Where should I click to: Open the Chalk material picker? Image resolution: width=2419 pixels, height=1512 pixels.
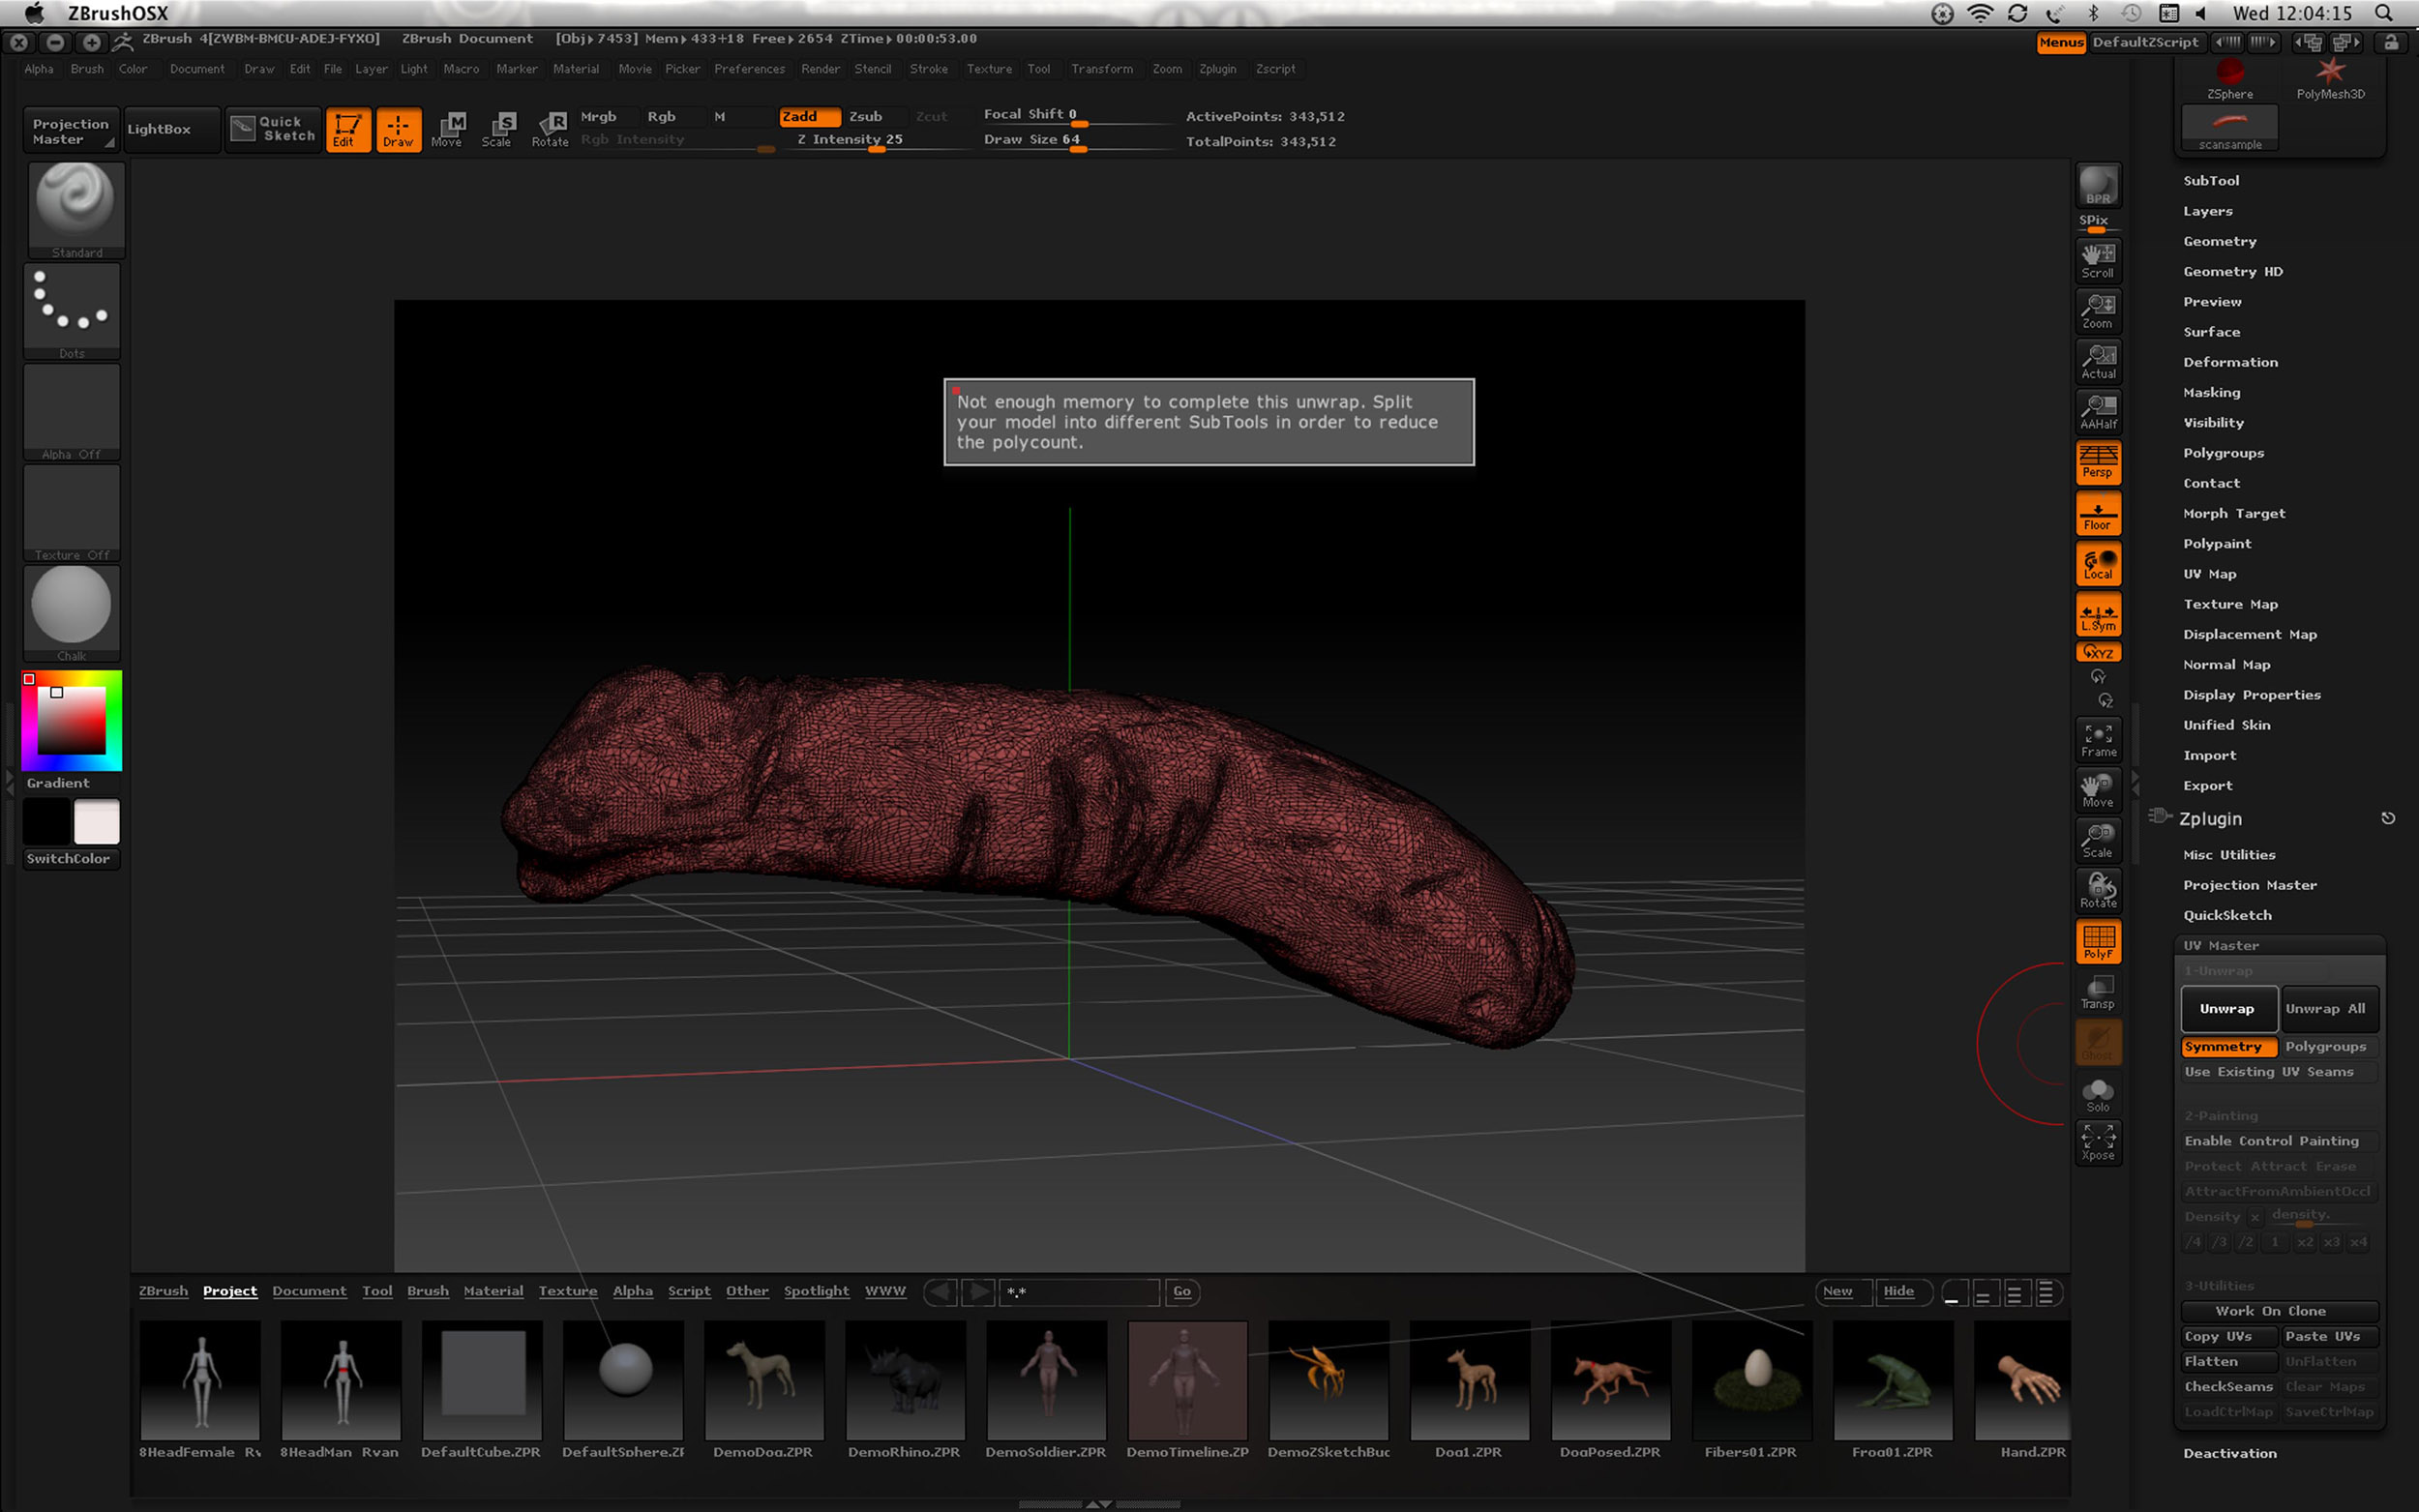pyautogui.click(x=72, y=613)
